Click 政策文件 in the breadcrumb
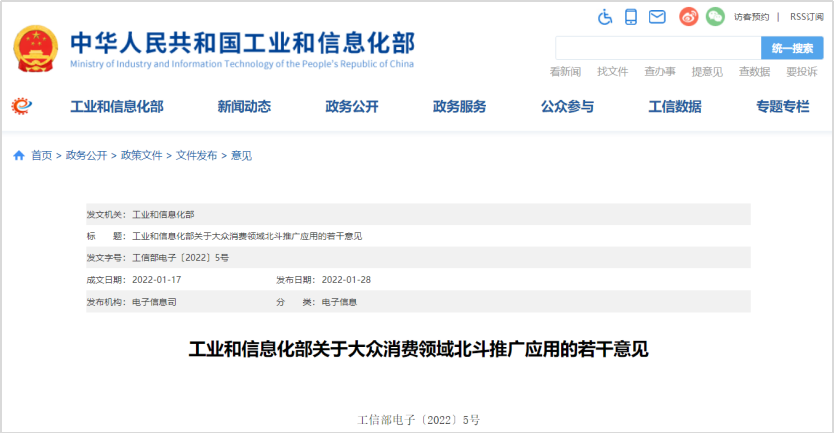 click(141, 155)
